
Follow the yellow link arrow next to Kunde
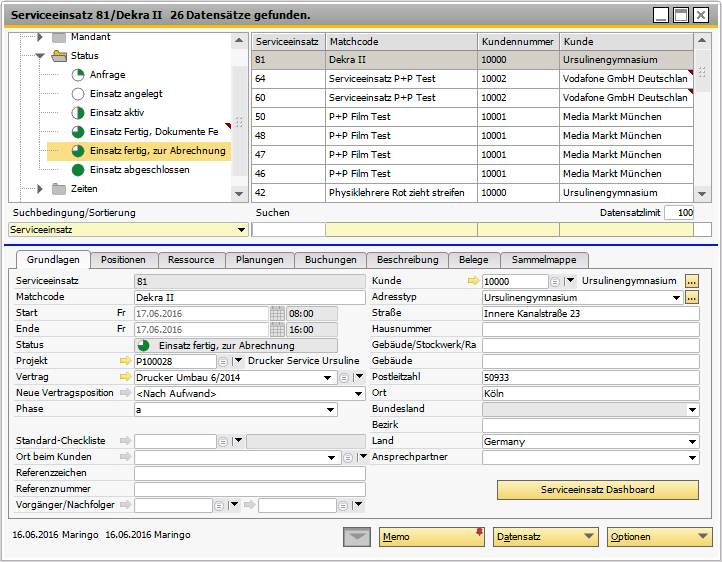473,282
